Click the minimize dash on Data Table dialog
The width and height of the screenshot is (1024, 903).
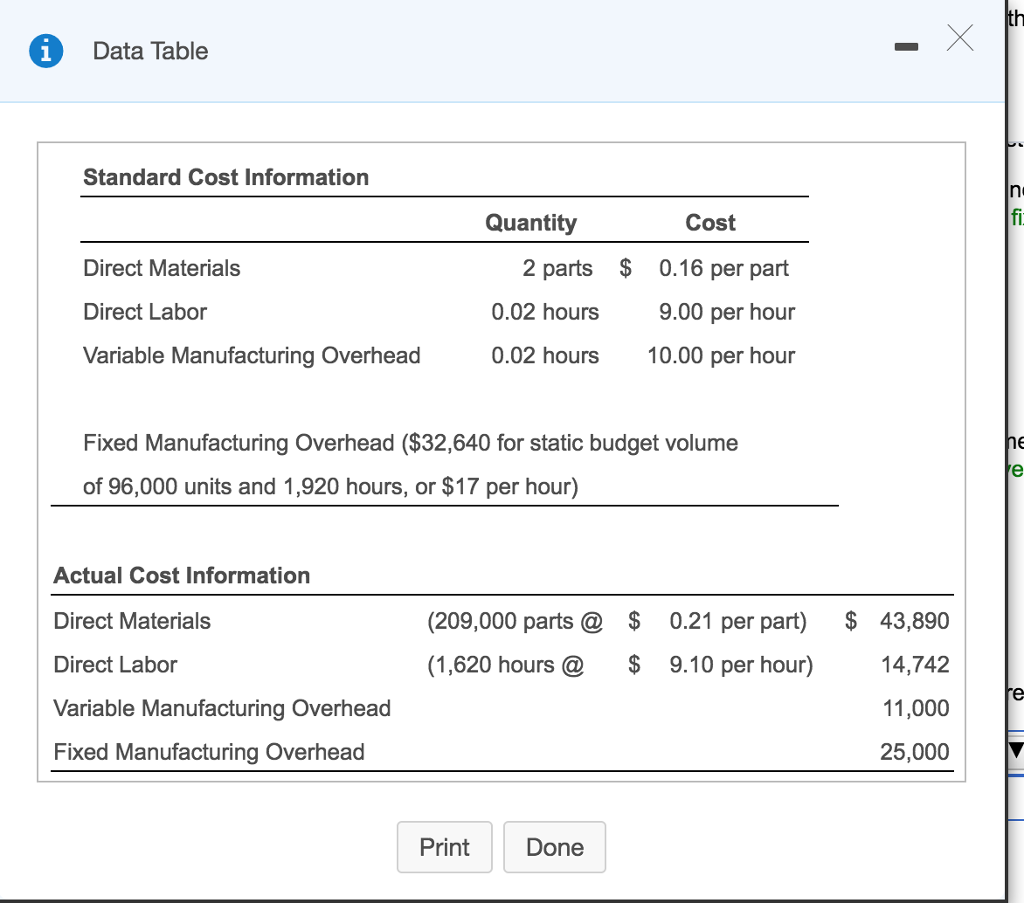pyautogui.click(x=906, y=45)
